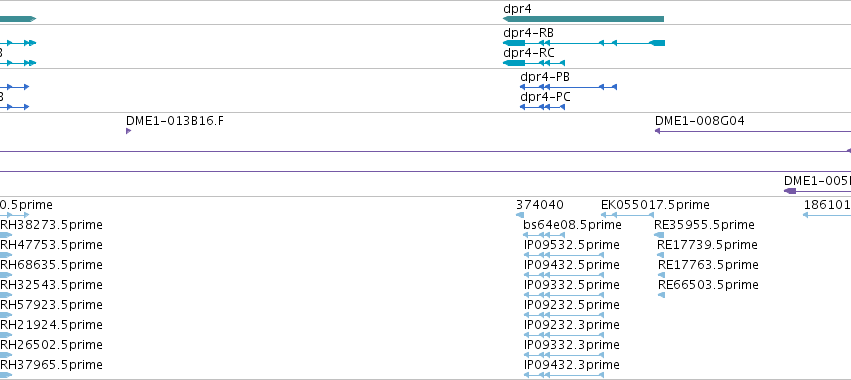Select the 186101 EST feature line

[827, 215]
